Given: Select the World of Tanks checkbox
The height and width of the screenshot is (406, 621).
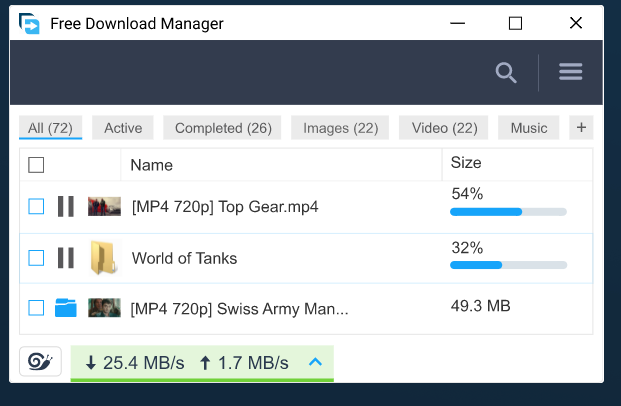Looking at the screenshot, I should (x=36, y=258).
